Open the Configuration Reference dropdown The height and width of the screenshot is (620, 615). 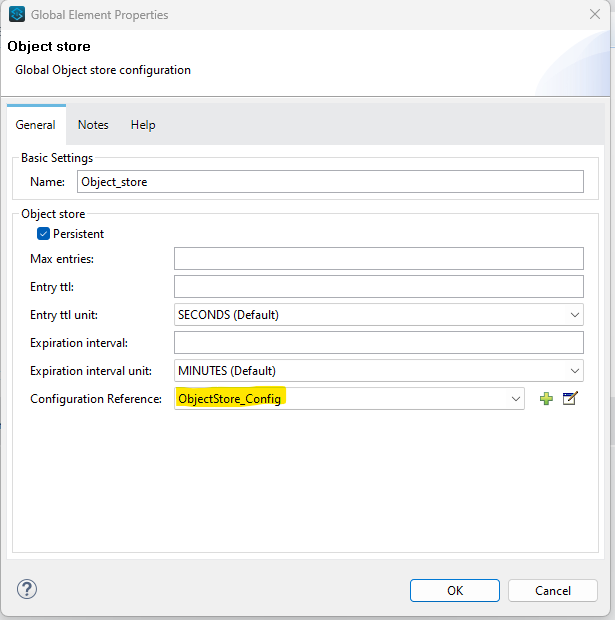click(515, 398)
